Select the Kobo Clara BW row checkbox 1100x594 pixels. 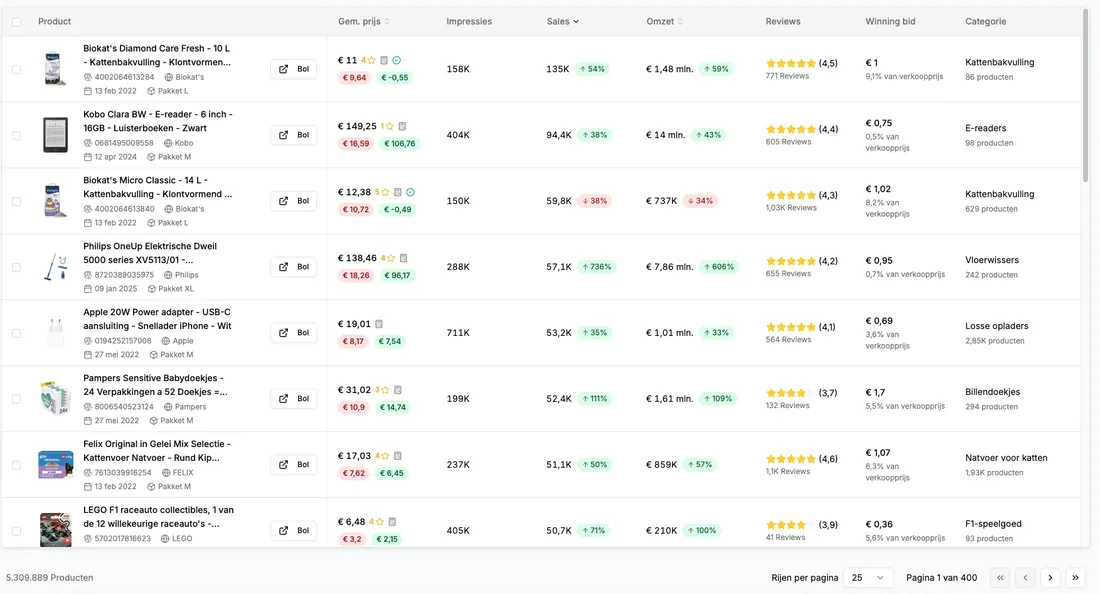16,135
